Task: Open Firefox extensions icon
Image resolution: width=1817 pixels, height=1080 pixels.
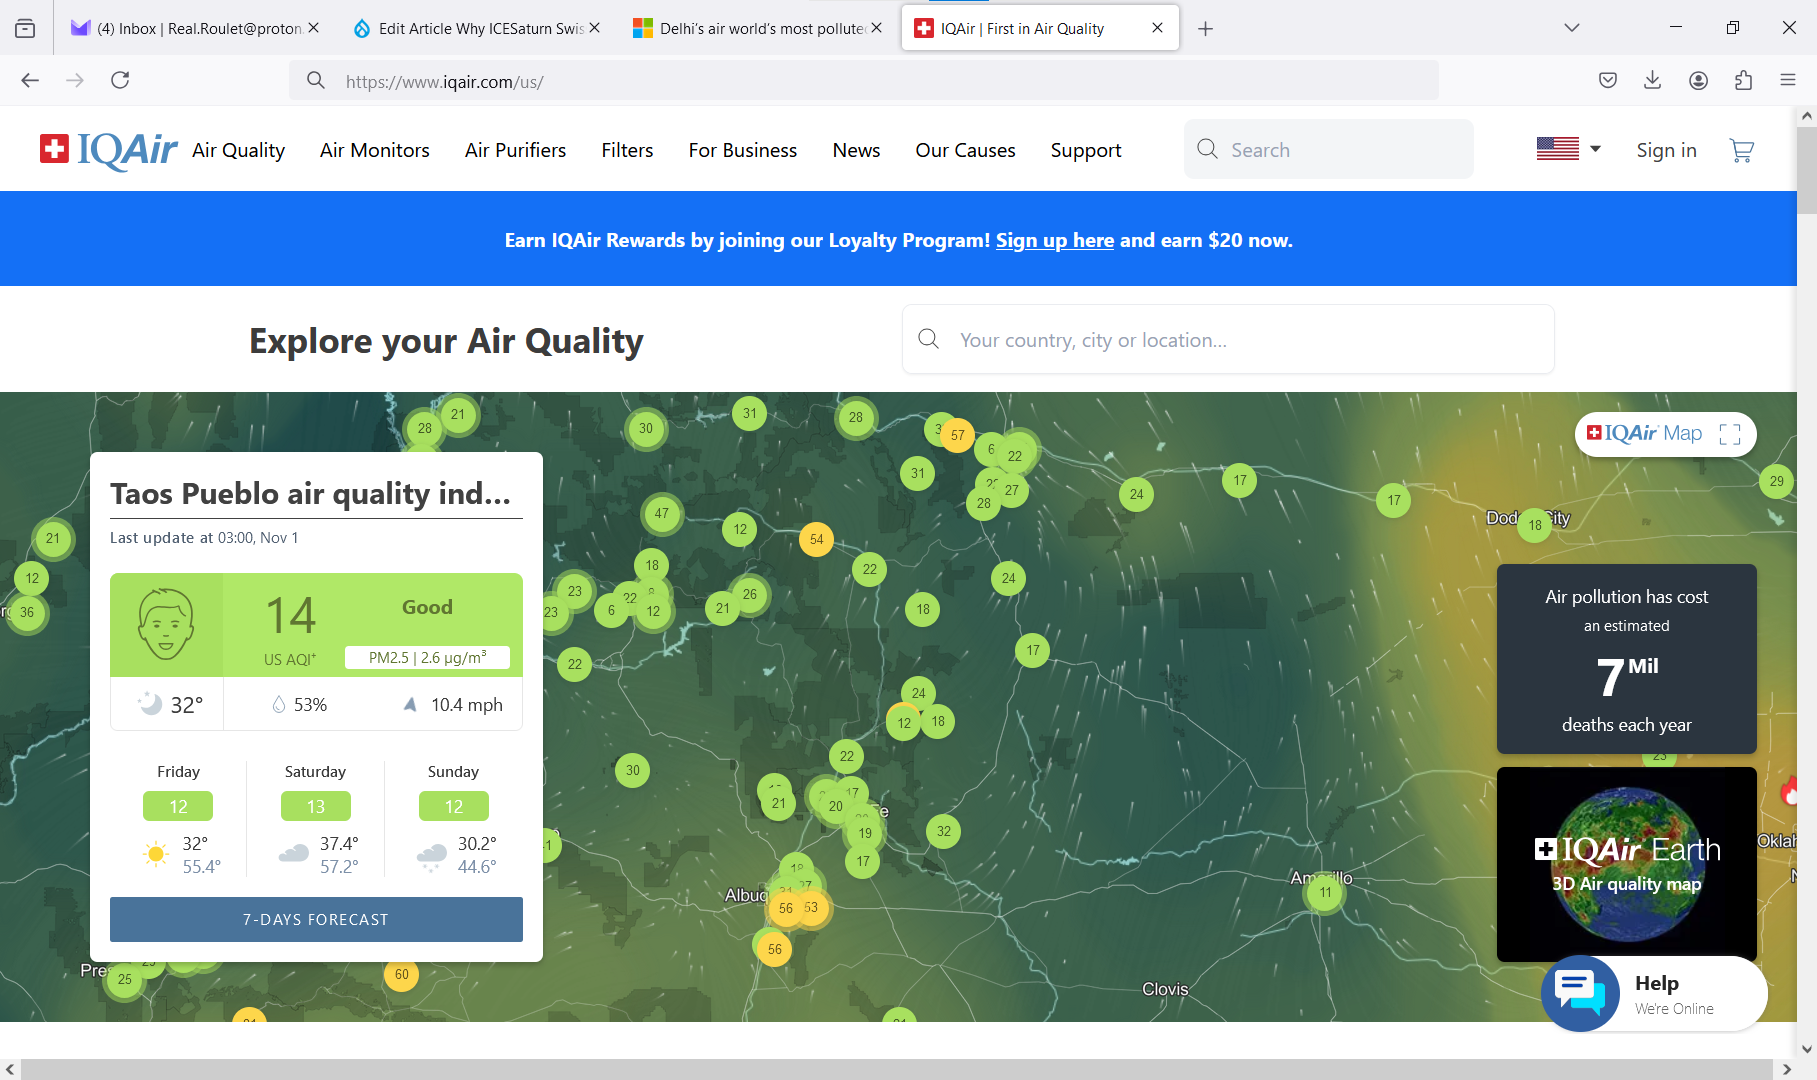Action: 1743,81
